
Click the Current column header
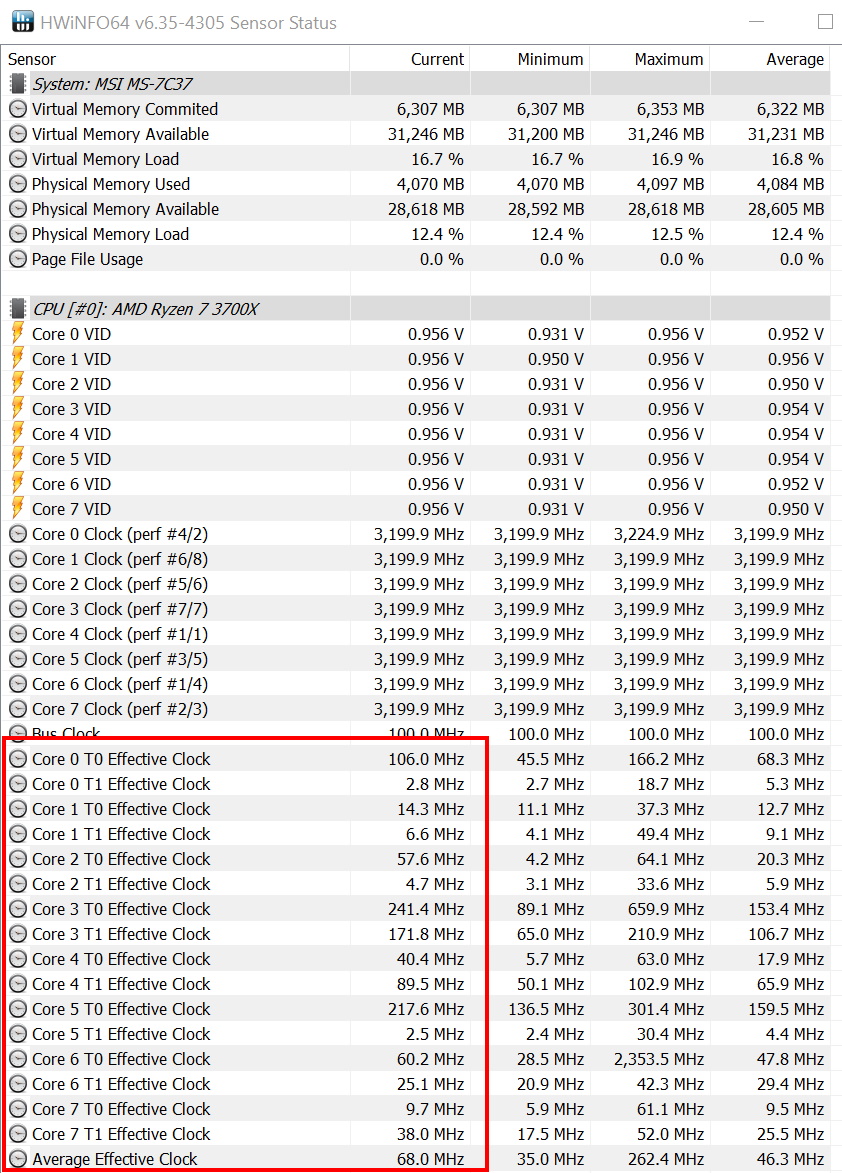410,59
